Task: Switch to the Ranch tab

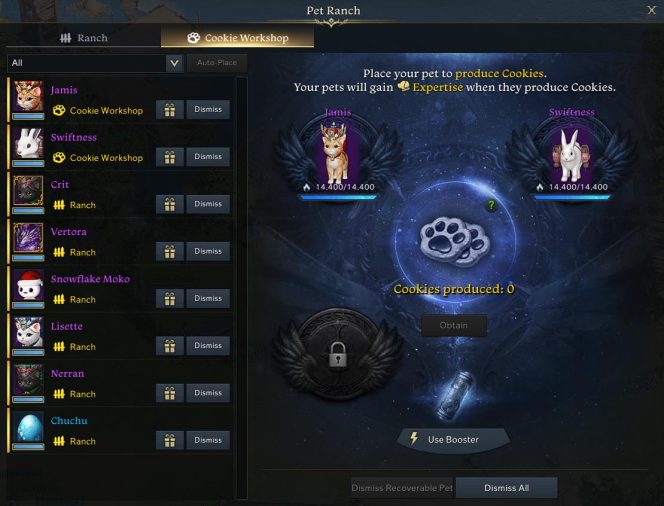Action: click(84, 38)
